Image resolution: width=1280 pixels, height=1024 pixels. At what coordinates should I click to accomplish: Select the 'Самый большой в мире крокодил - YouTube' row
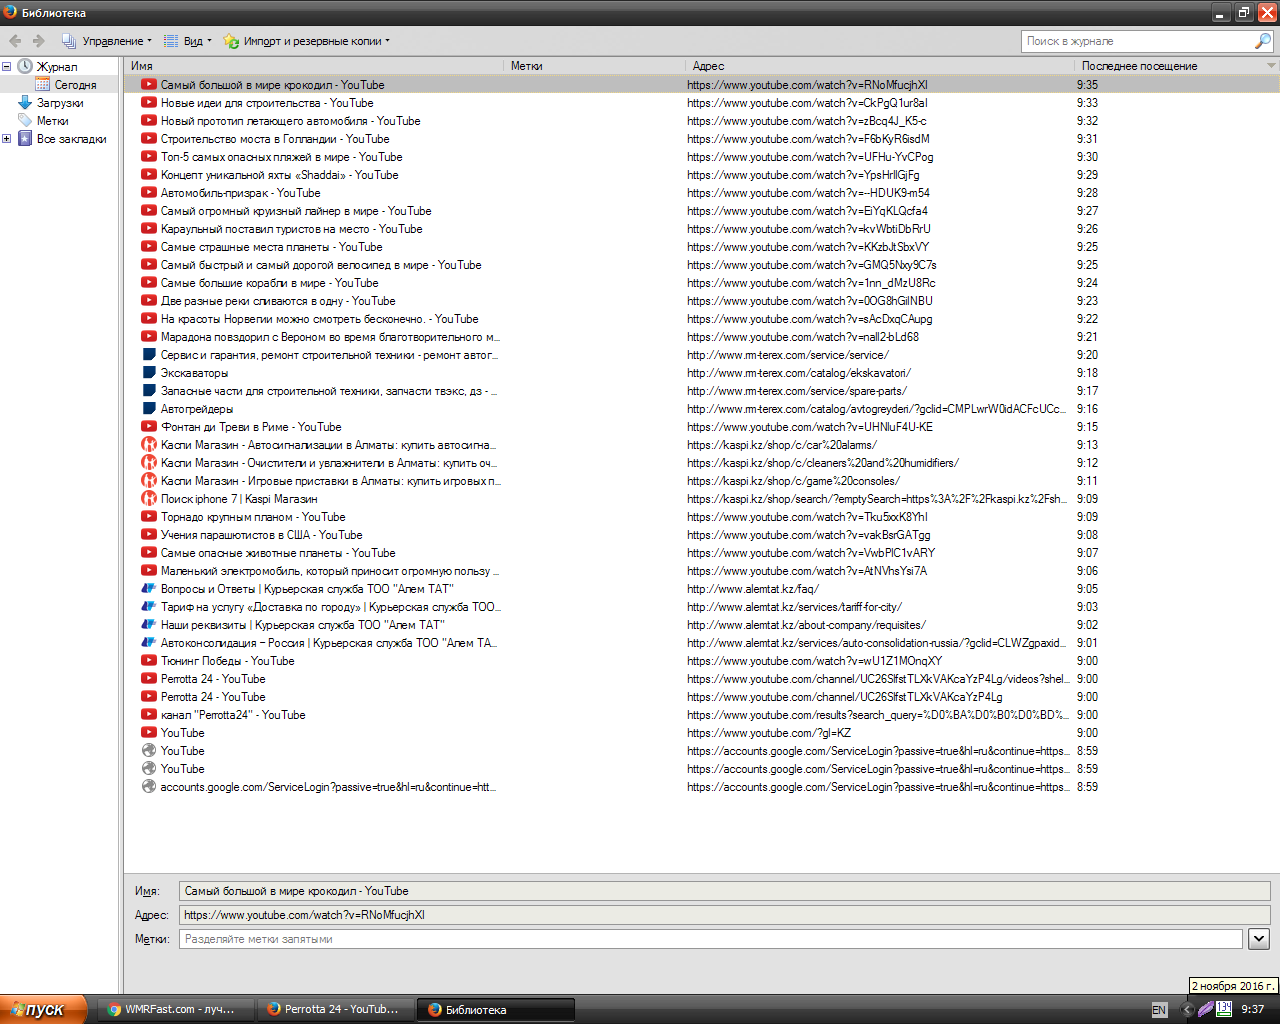pyautogui.click(x=702, y=85)
